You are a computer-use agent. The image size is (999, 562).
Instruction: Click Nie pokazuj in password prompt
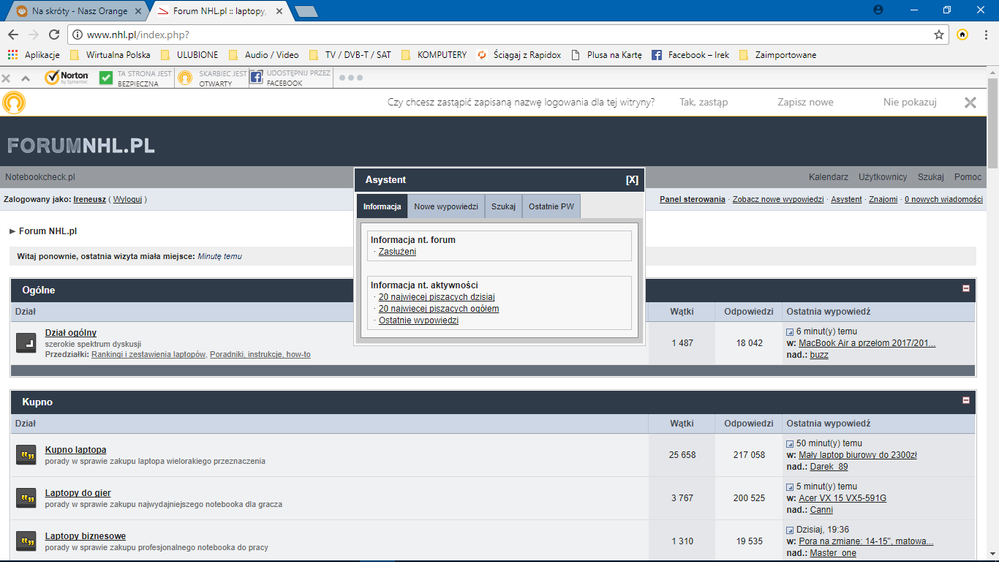click(910, 102)
